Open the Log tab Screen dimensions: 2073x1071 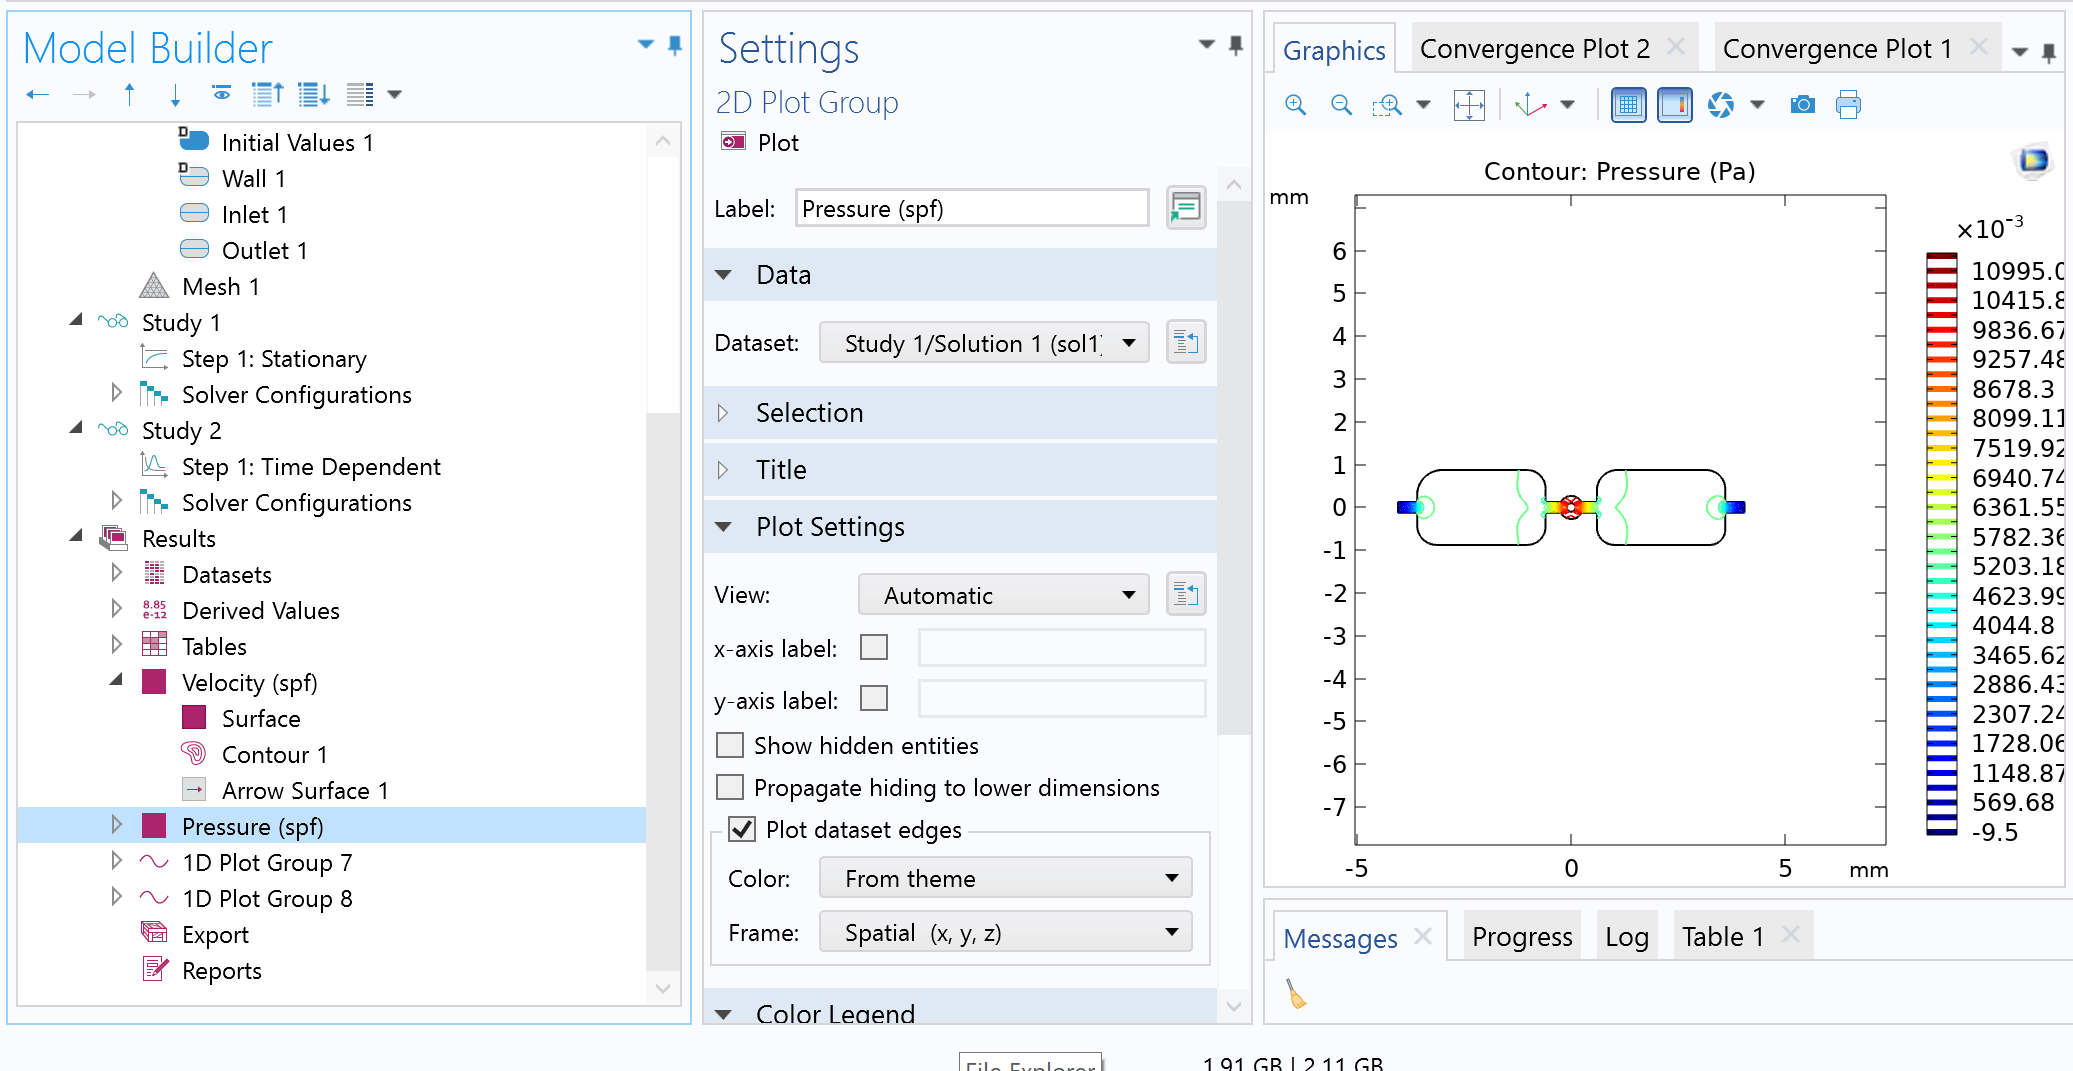click(x=1626, y=937)
